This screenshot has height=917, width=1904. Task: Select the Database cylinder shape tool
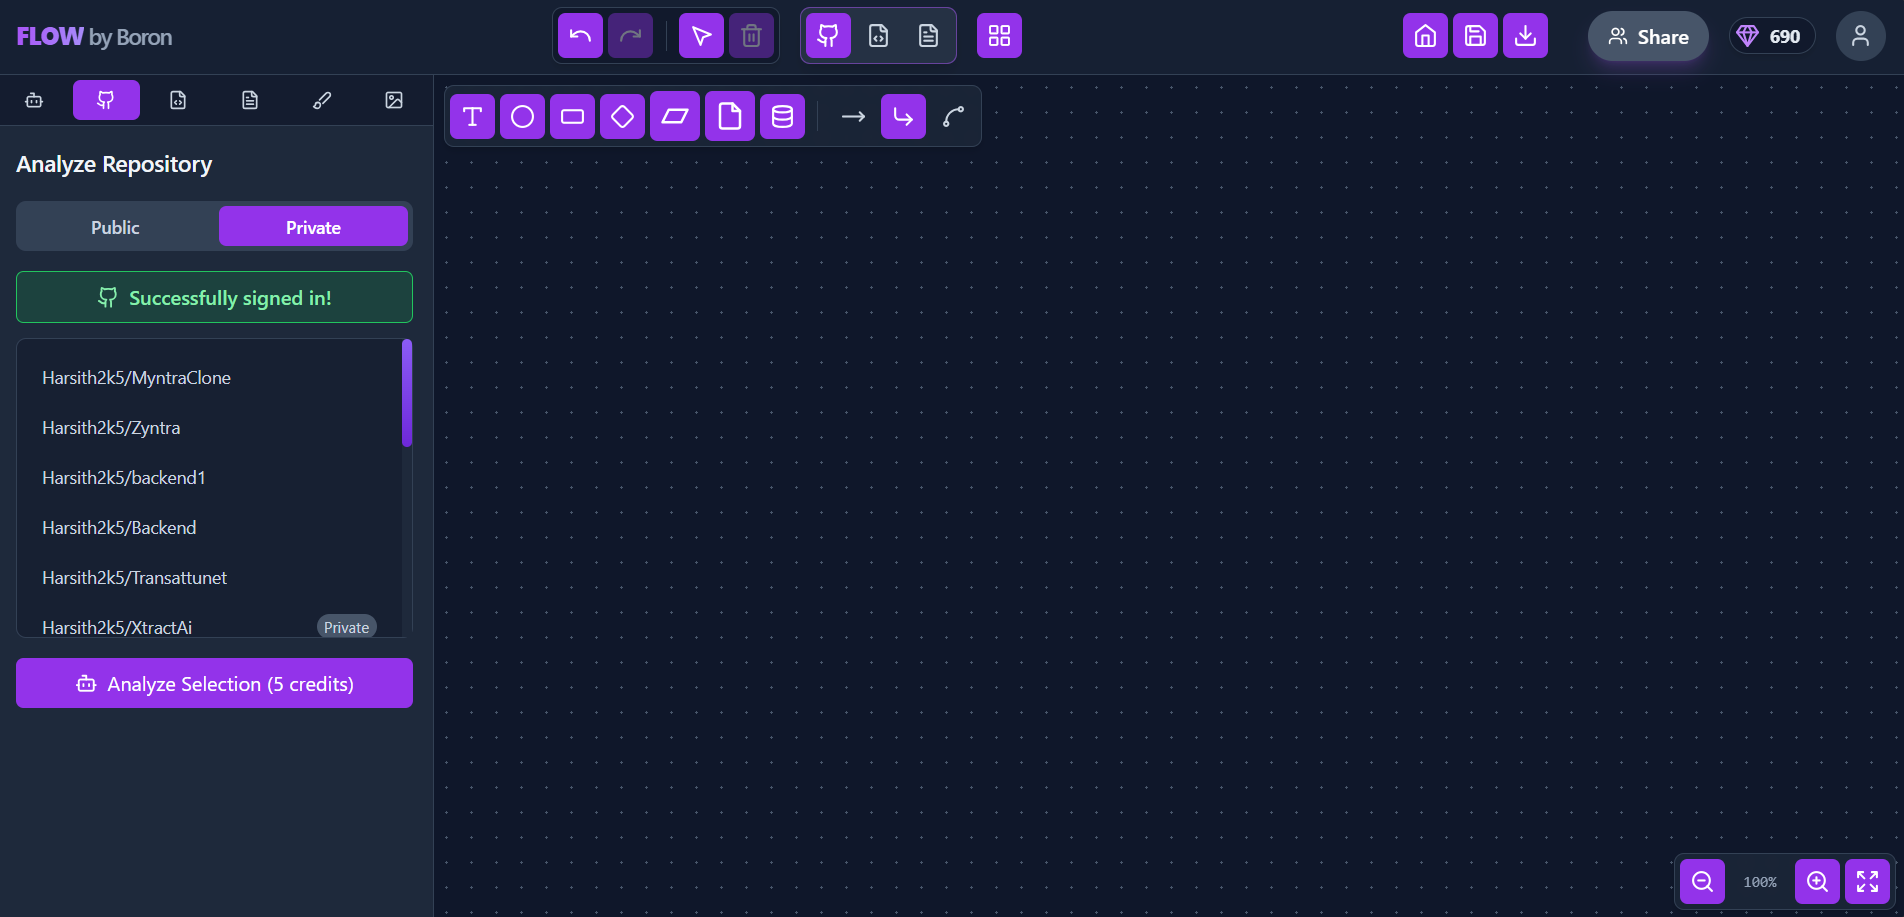coord(782,116)
